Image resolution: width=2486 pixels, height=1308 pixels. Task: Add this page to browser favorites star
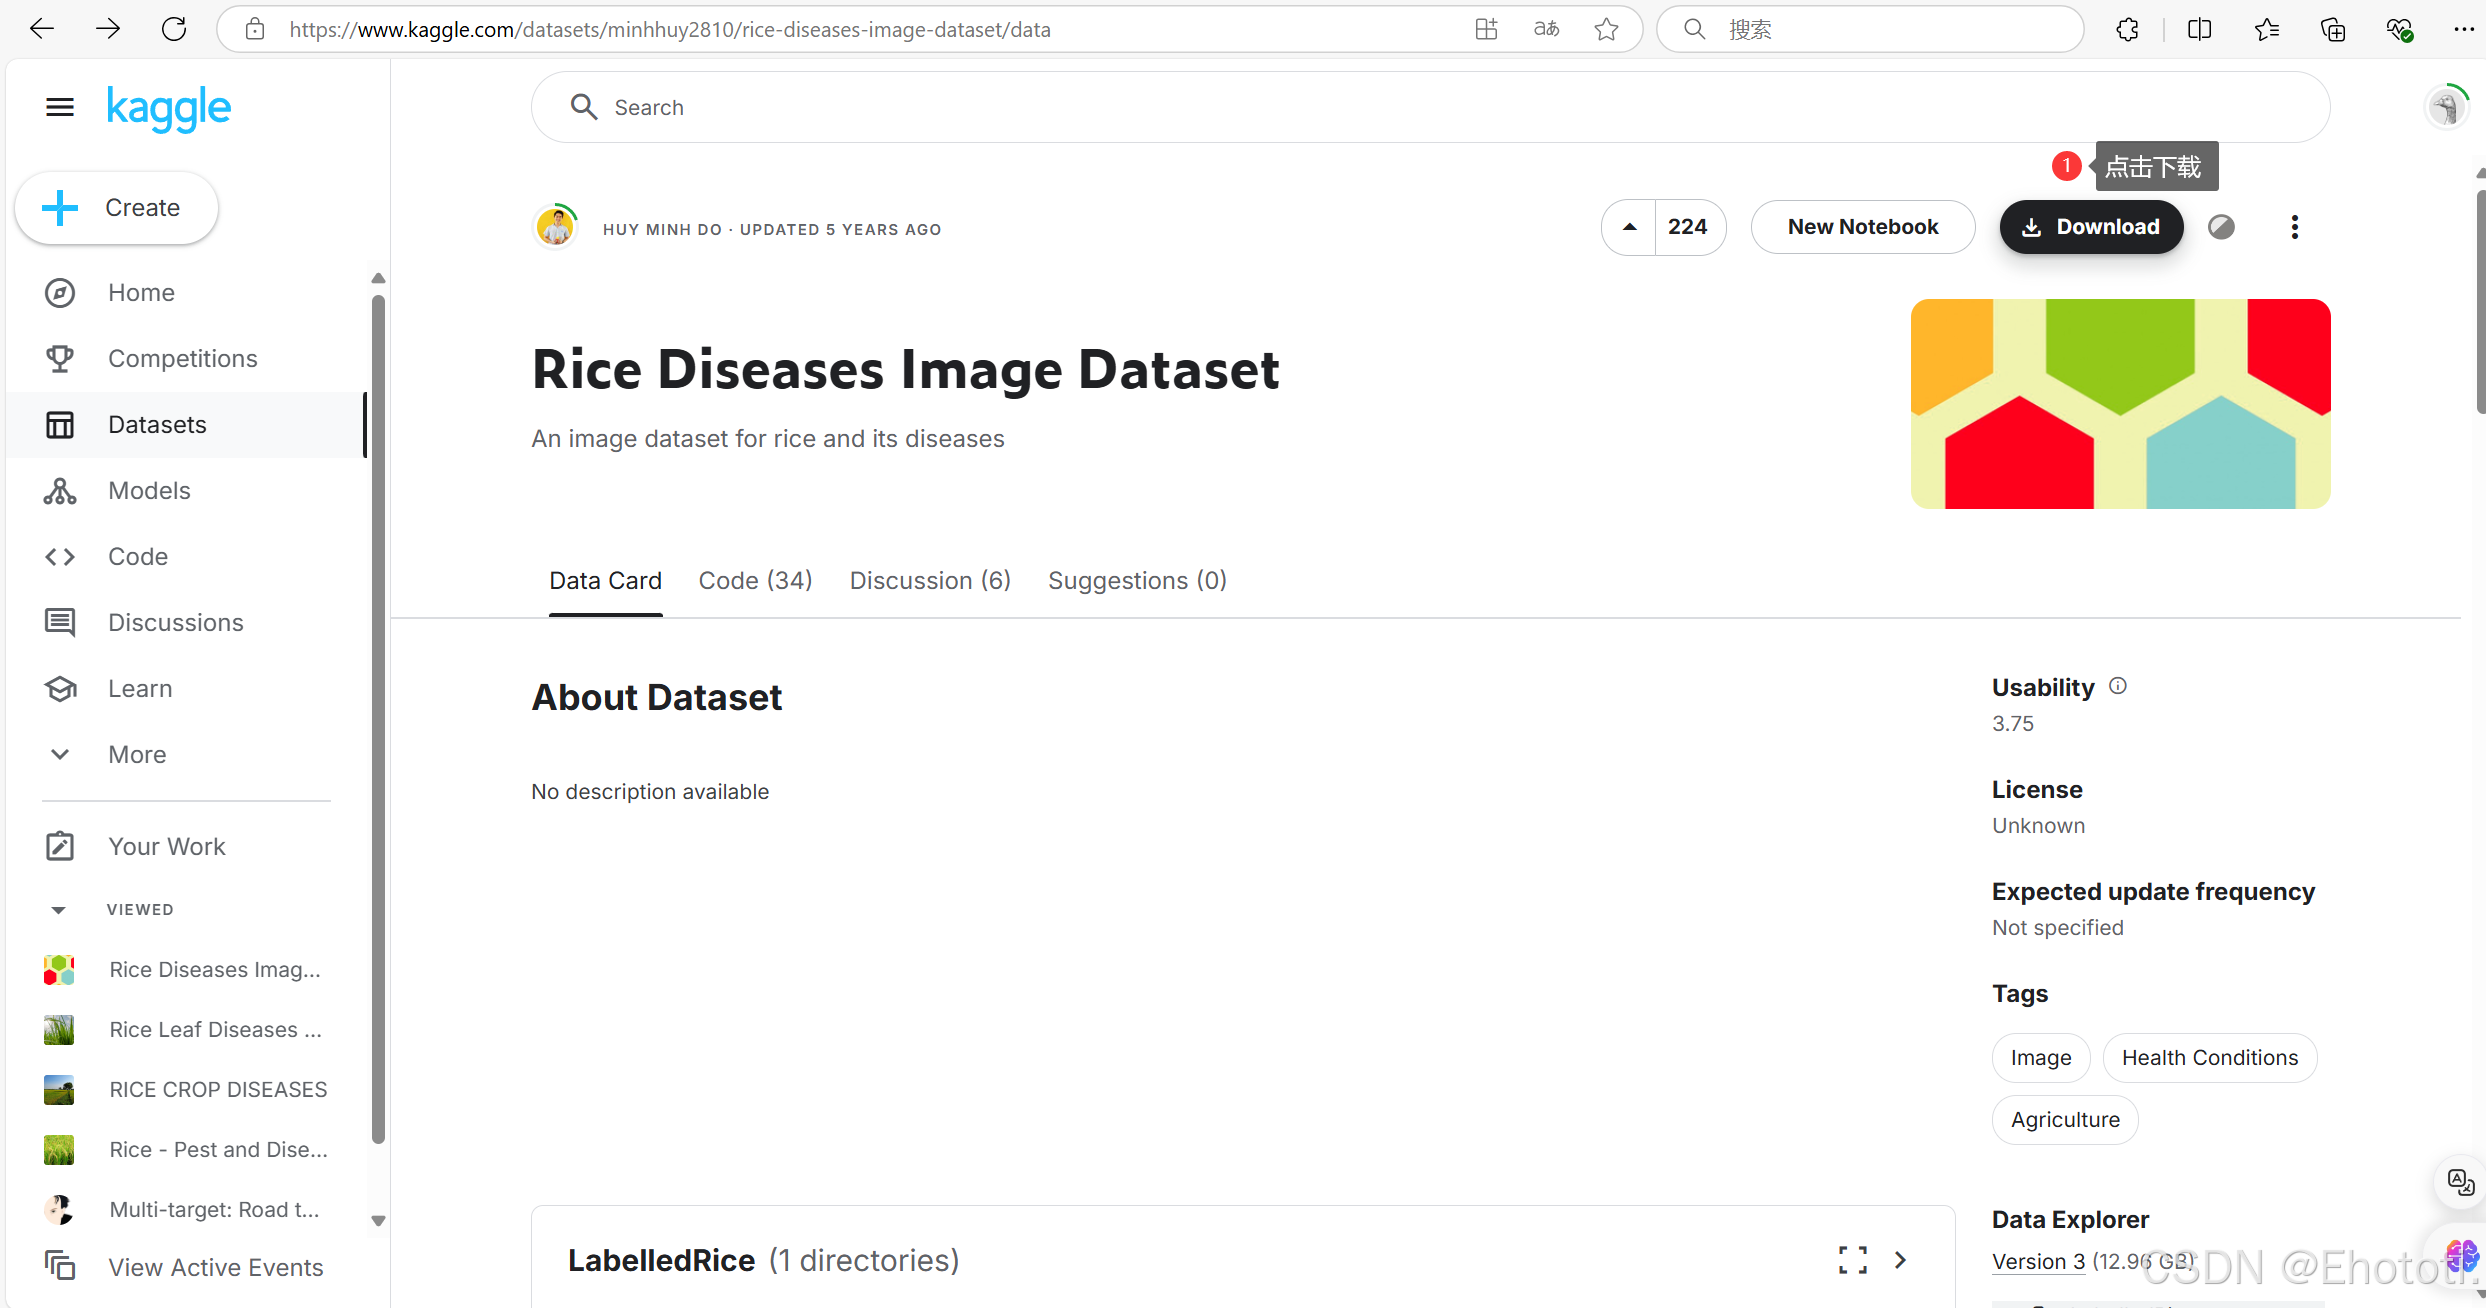coord(1606,29)
